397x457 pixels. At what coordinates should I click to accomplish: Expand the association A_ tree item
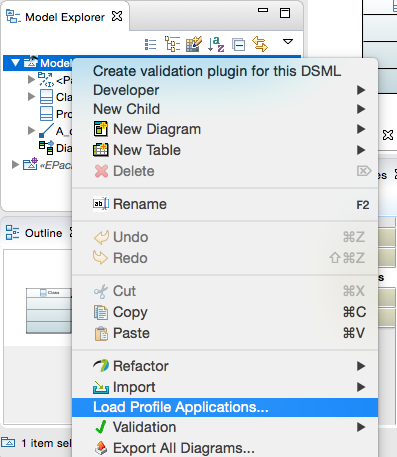[x=31, y=130]
